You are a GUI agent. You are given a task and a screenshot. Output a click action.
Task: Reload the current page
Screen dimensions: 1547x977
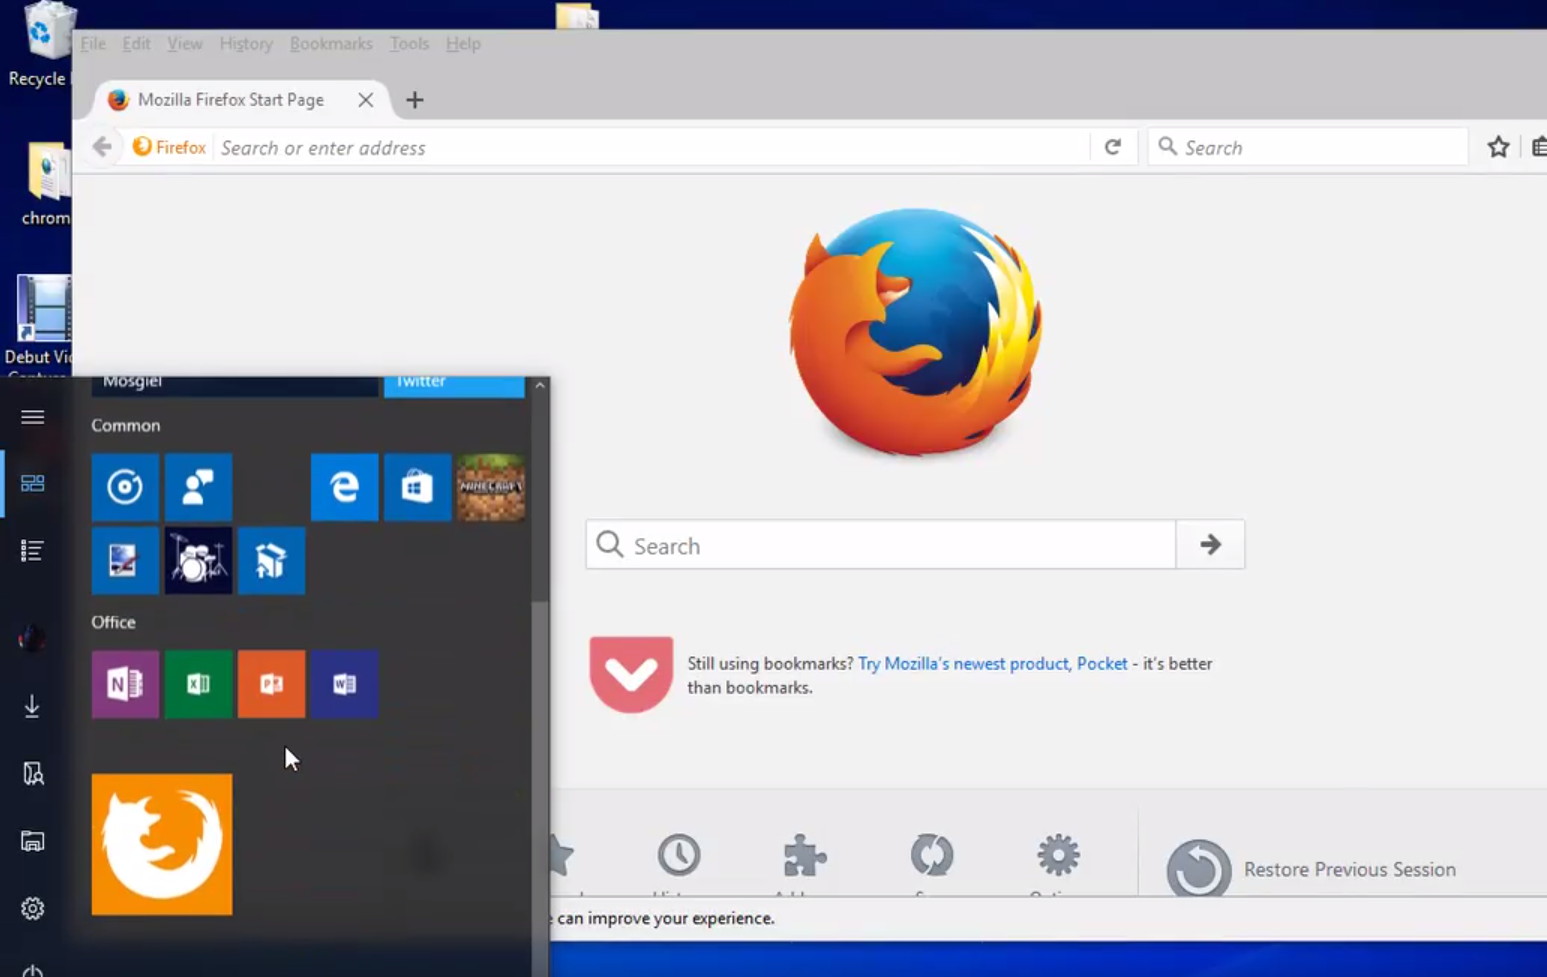pos(1113,146)
